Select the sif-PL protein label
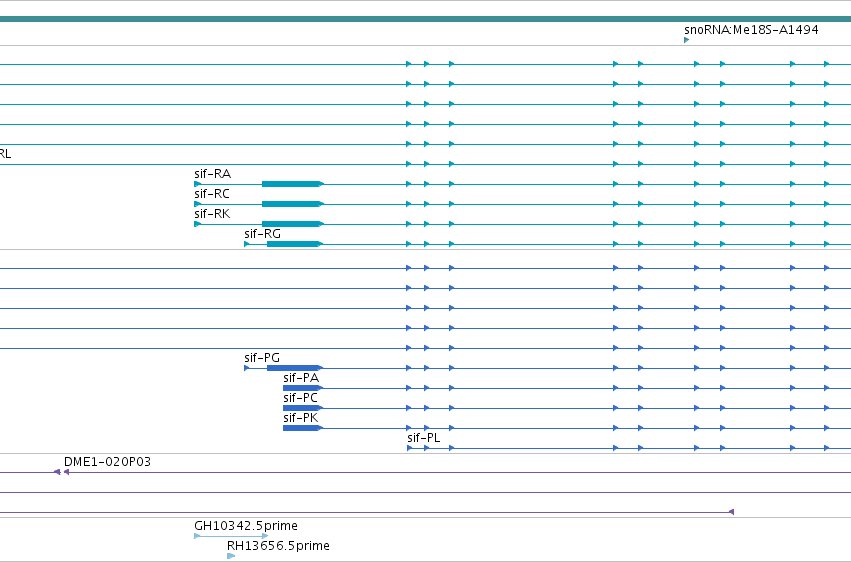 423,438
